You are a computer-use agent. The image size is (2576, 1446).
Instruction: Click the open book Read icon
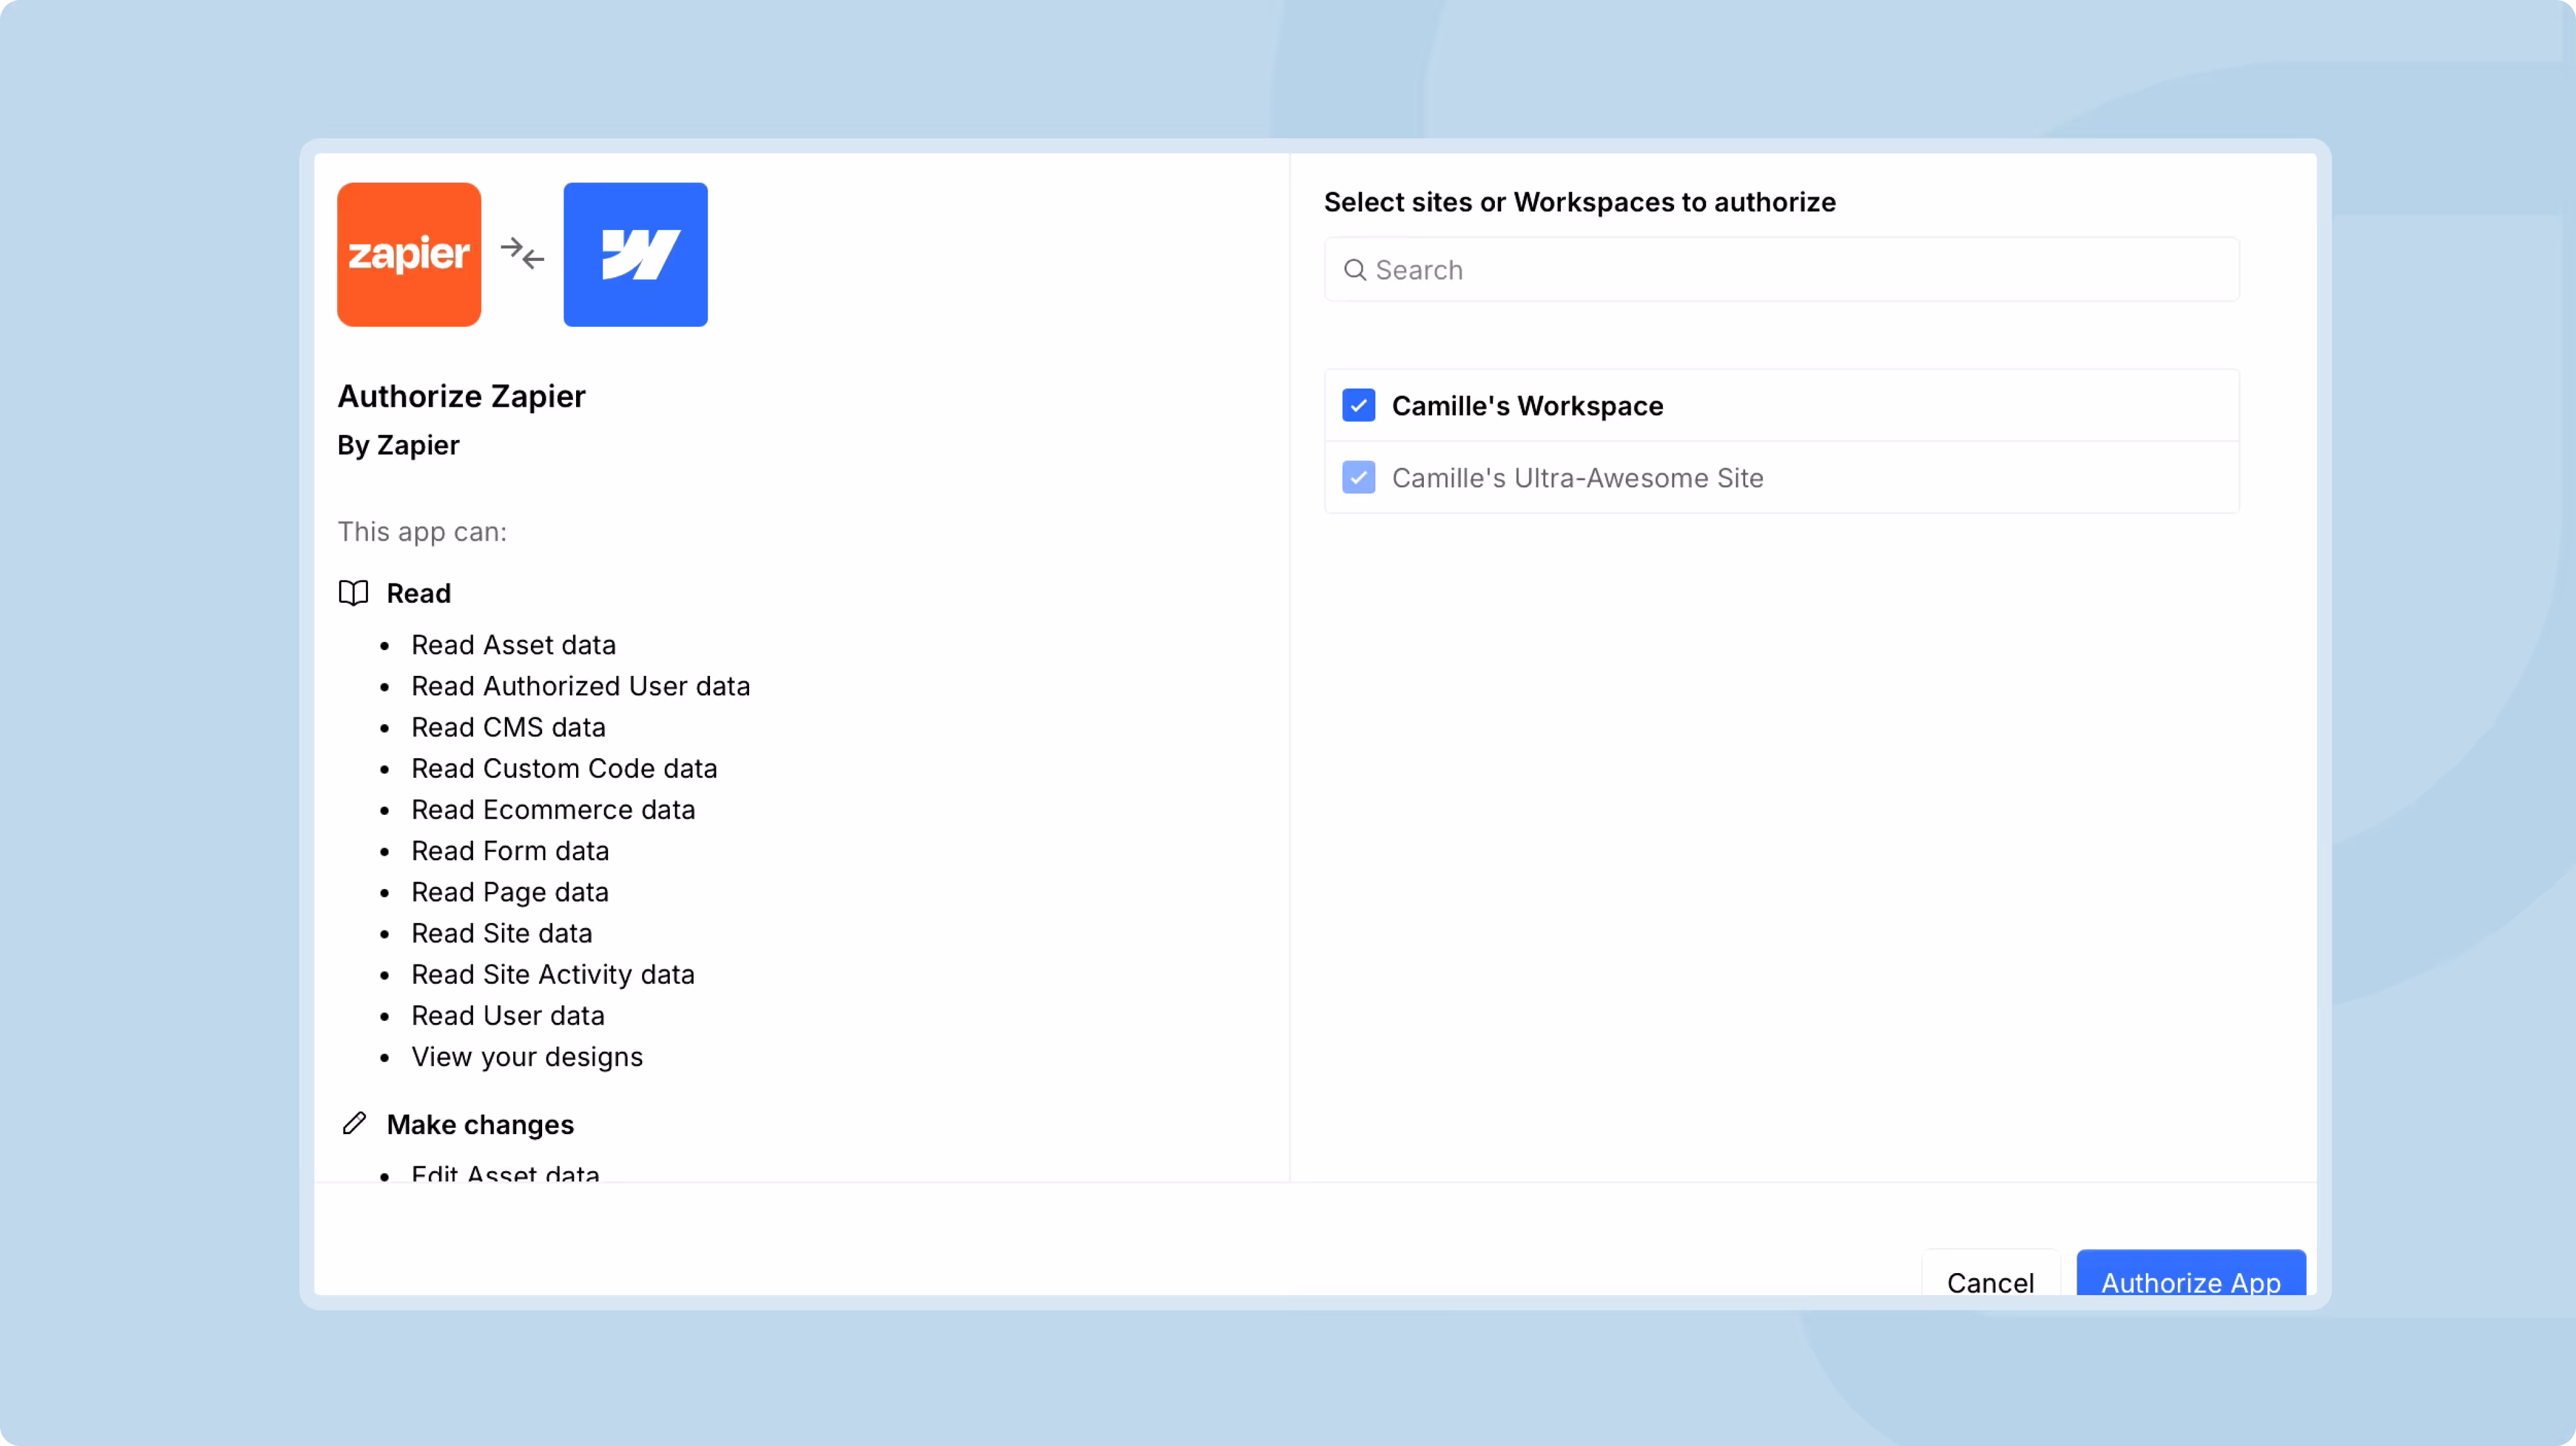tap(353, 593)
